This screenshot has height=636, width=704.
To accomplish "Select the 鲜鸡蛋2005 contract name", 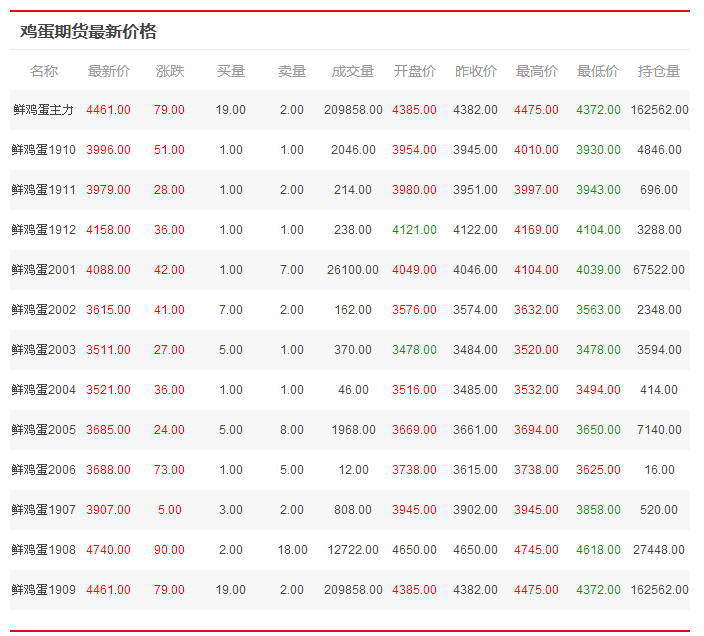I will point(43,430).
